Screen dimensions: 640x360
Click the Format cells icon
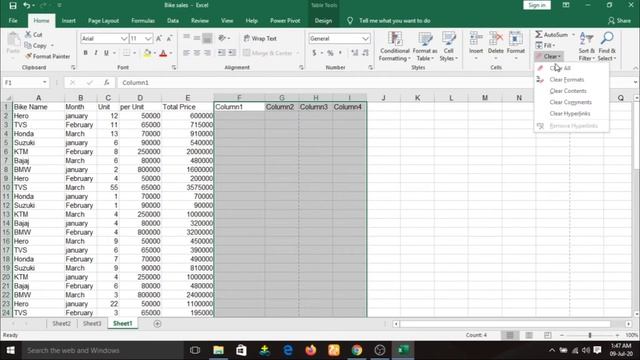[516, 39]
